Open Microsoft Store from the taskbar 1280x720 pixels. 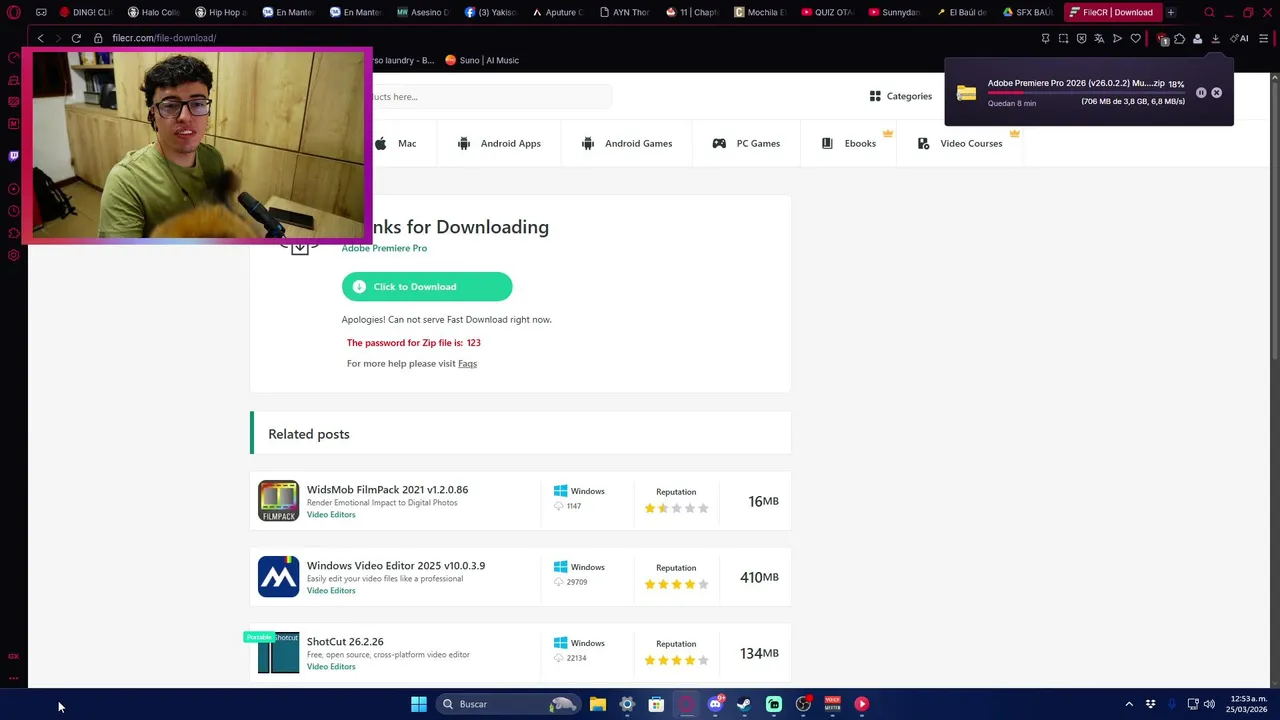pyautogui.click(x=656, y=704)
